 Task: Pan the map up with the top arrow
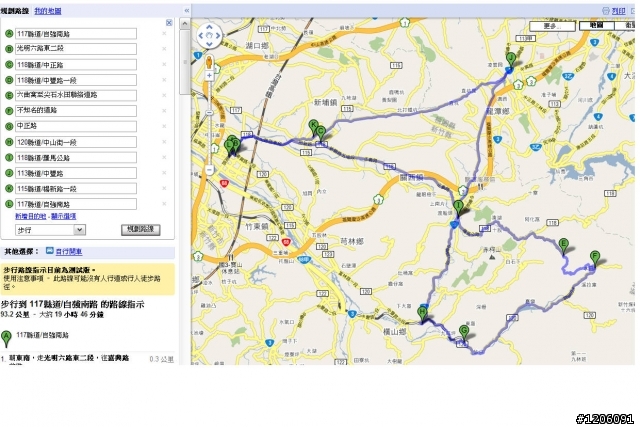209,27
